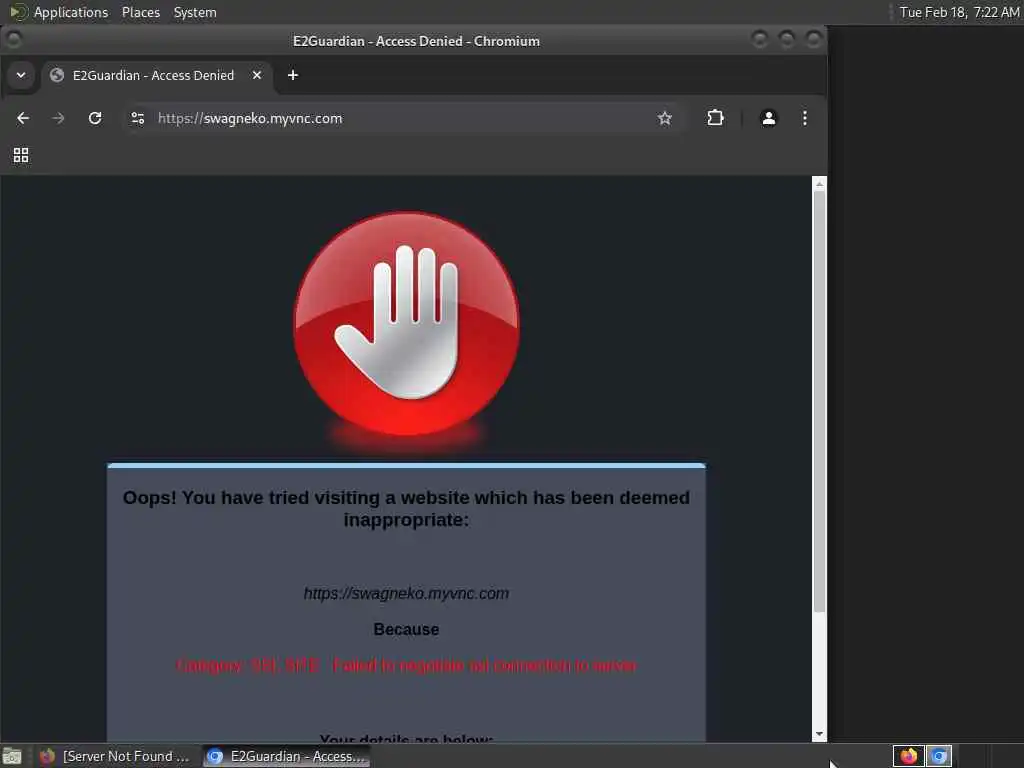
Task: Click the vertical scrollbar thumb
Action: point(819,402)
